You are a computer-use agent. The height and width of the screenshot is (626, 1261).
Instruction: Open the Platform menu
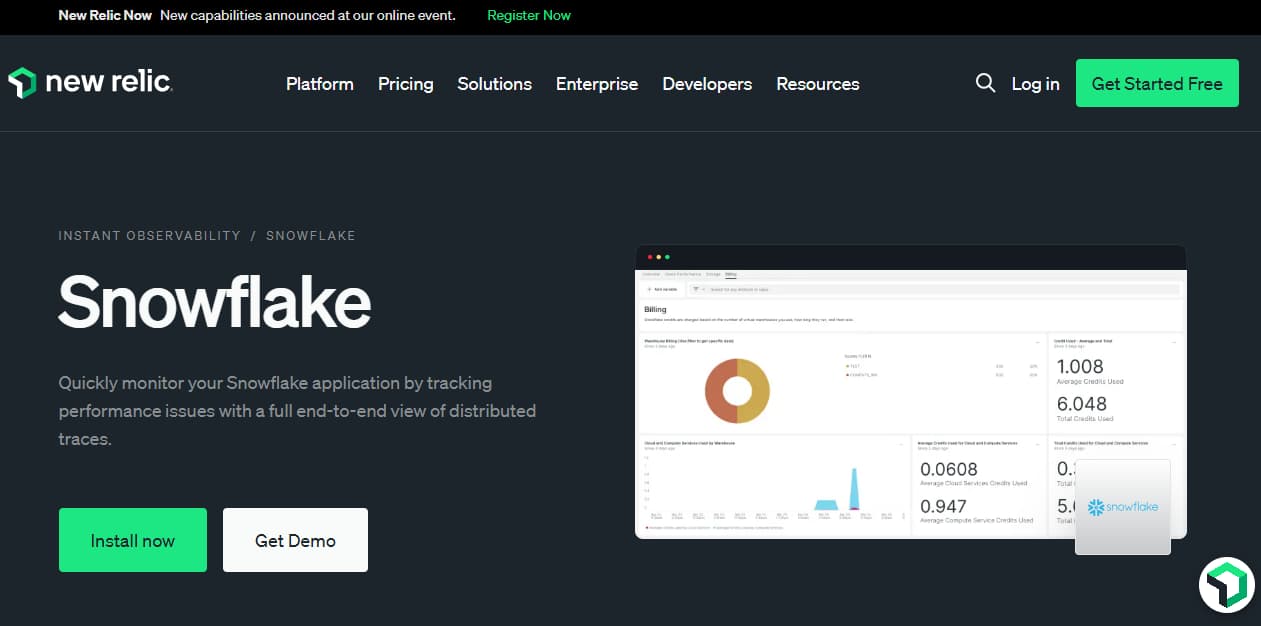pyautogui.click(x=319, y=84)
